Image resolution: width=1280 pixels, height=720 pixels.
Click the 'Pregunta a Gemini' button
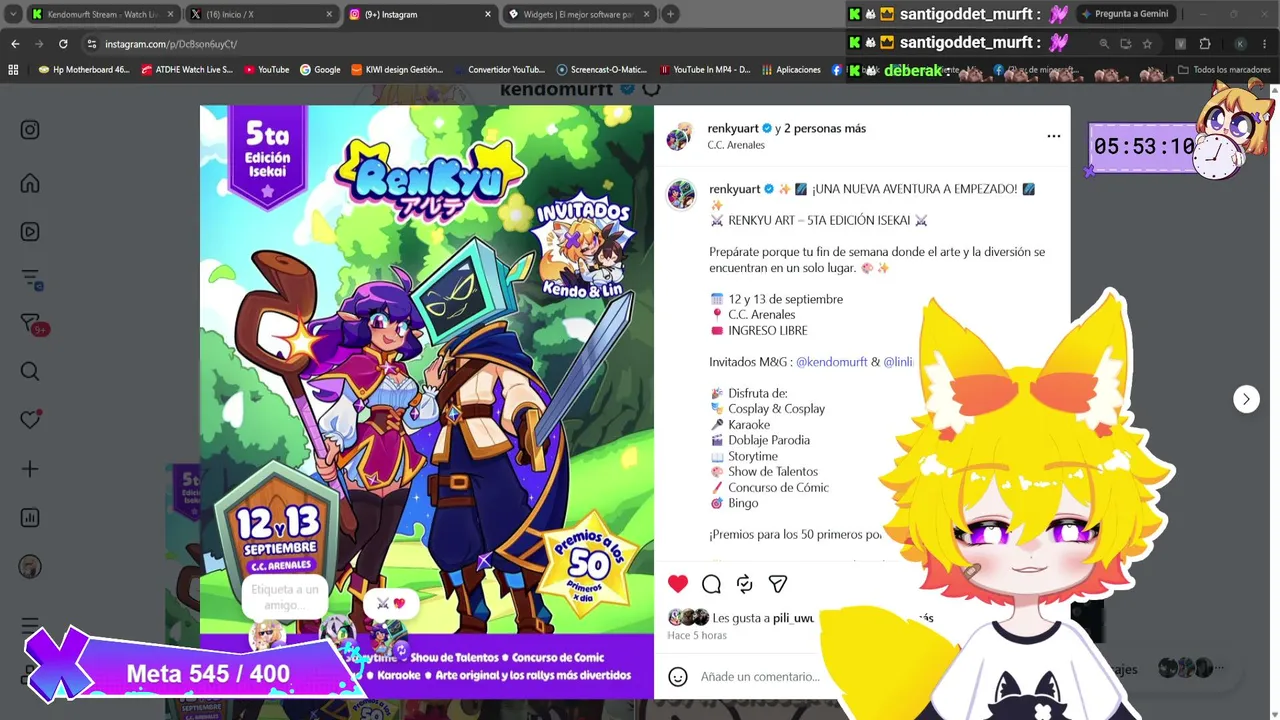1124,14
